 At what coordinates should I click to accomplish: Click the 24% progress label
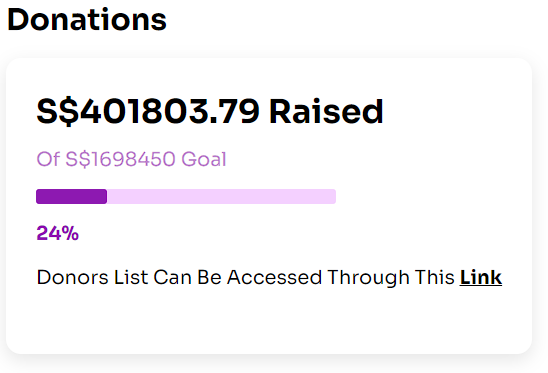click(x=58, y=233)
